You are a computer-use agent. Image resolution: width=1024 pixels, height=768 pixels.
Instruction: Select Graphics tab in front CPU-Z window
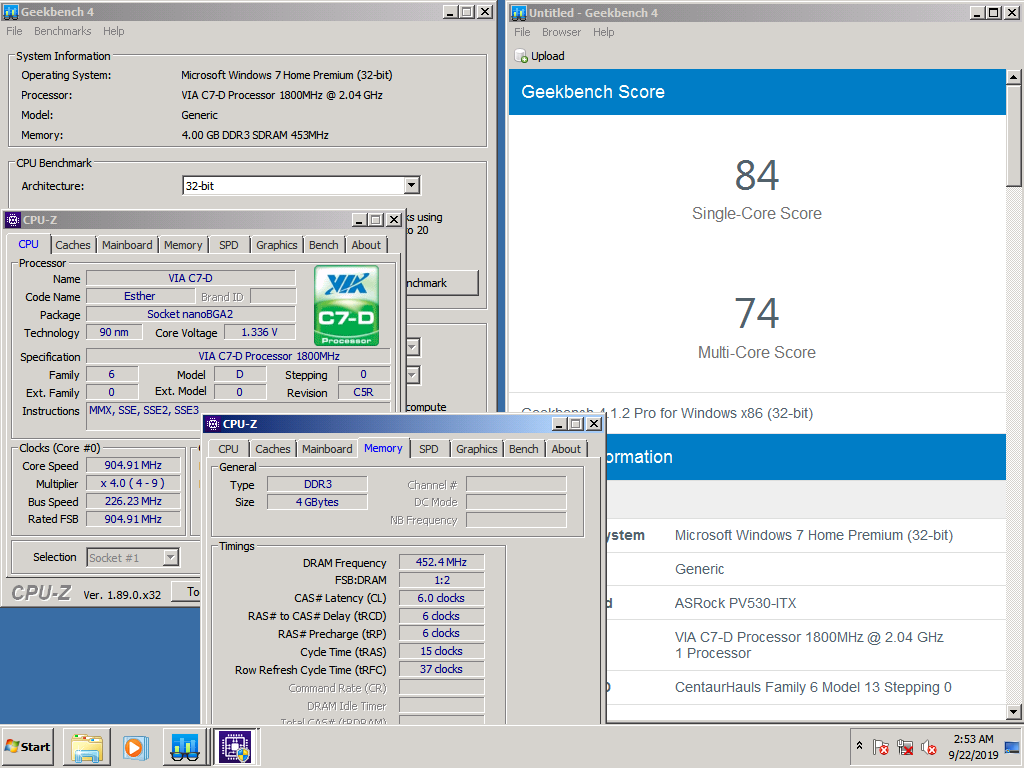tap(477, 449)
